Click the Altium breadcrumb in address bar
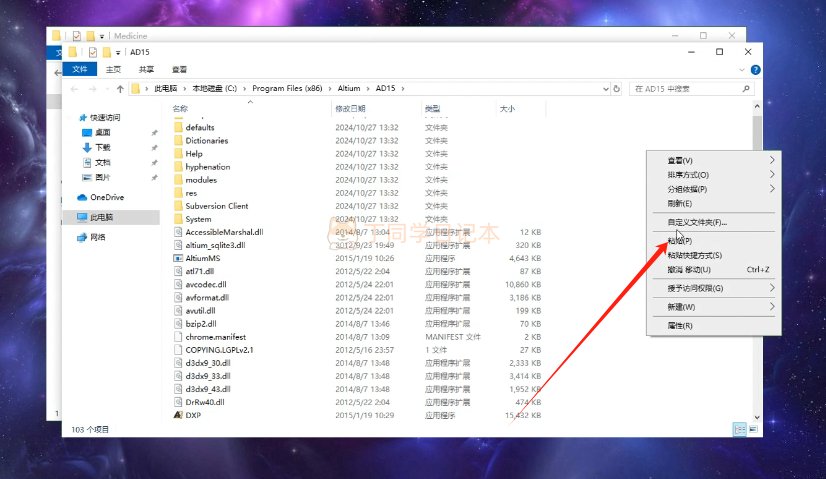 (347, 89)
